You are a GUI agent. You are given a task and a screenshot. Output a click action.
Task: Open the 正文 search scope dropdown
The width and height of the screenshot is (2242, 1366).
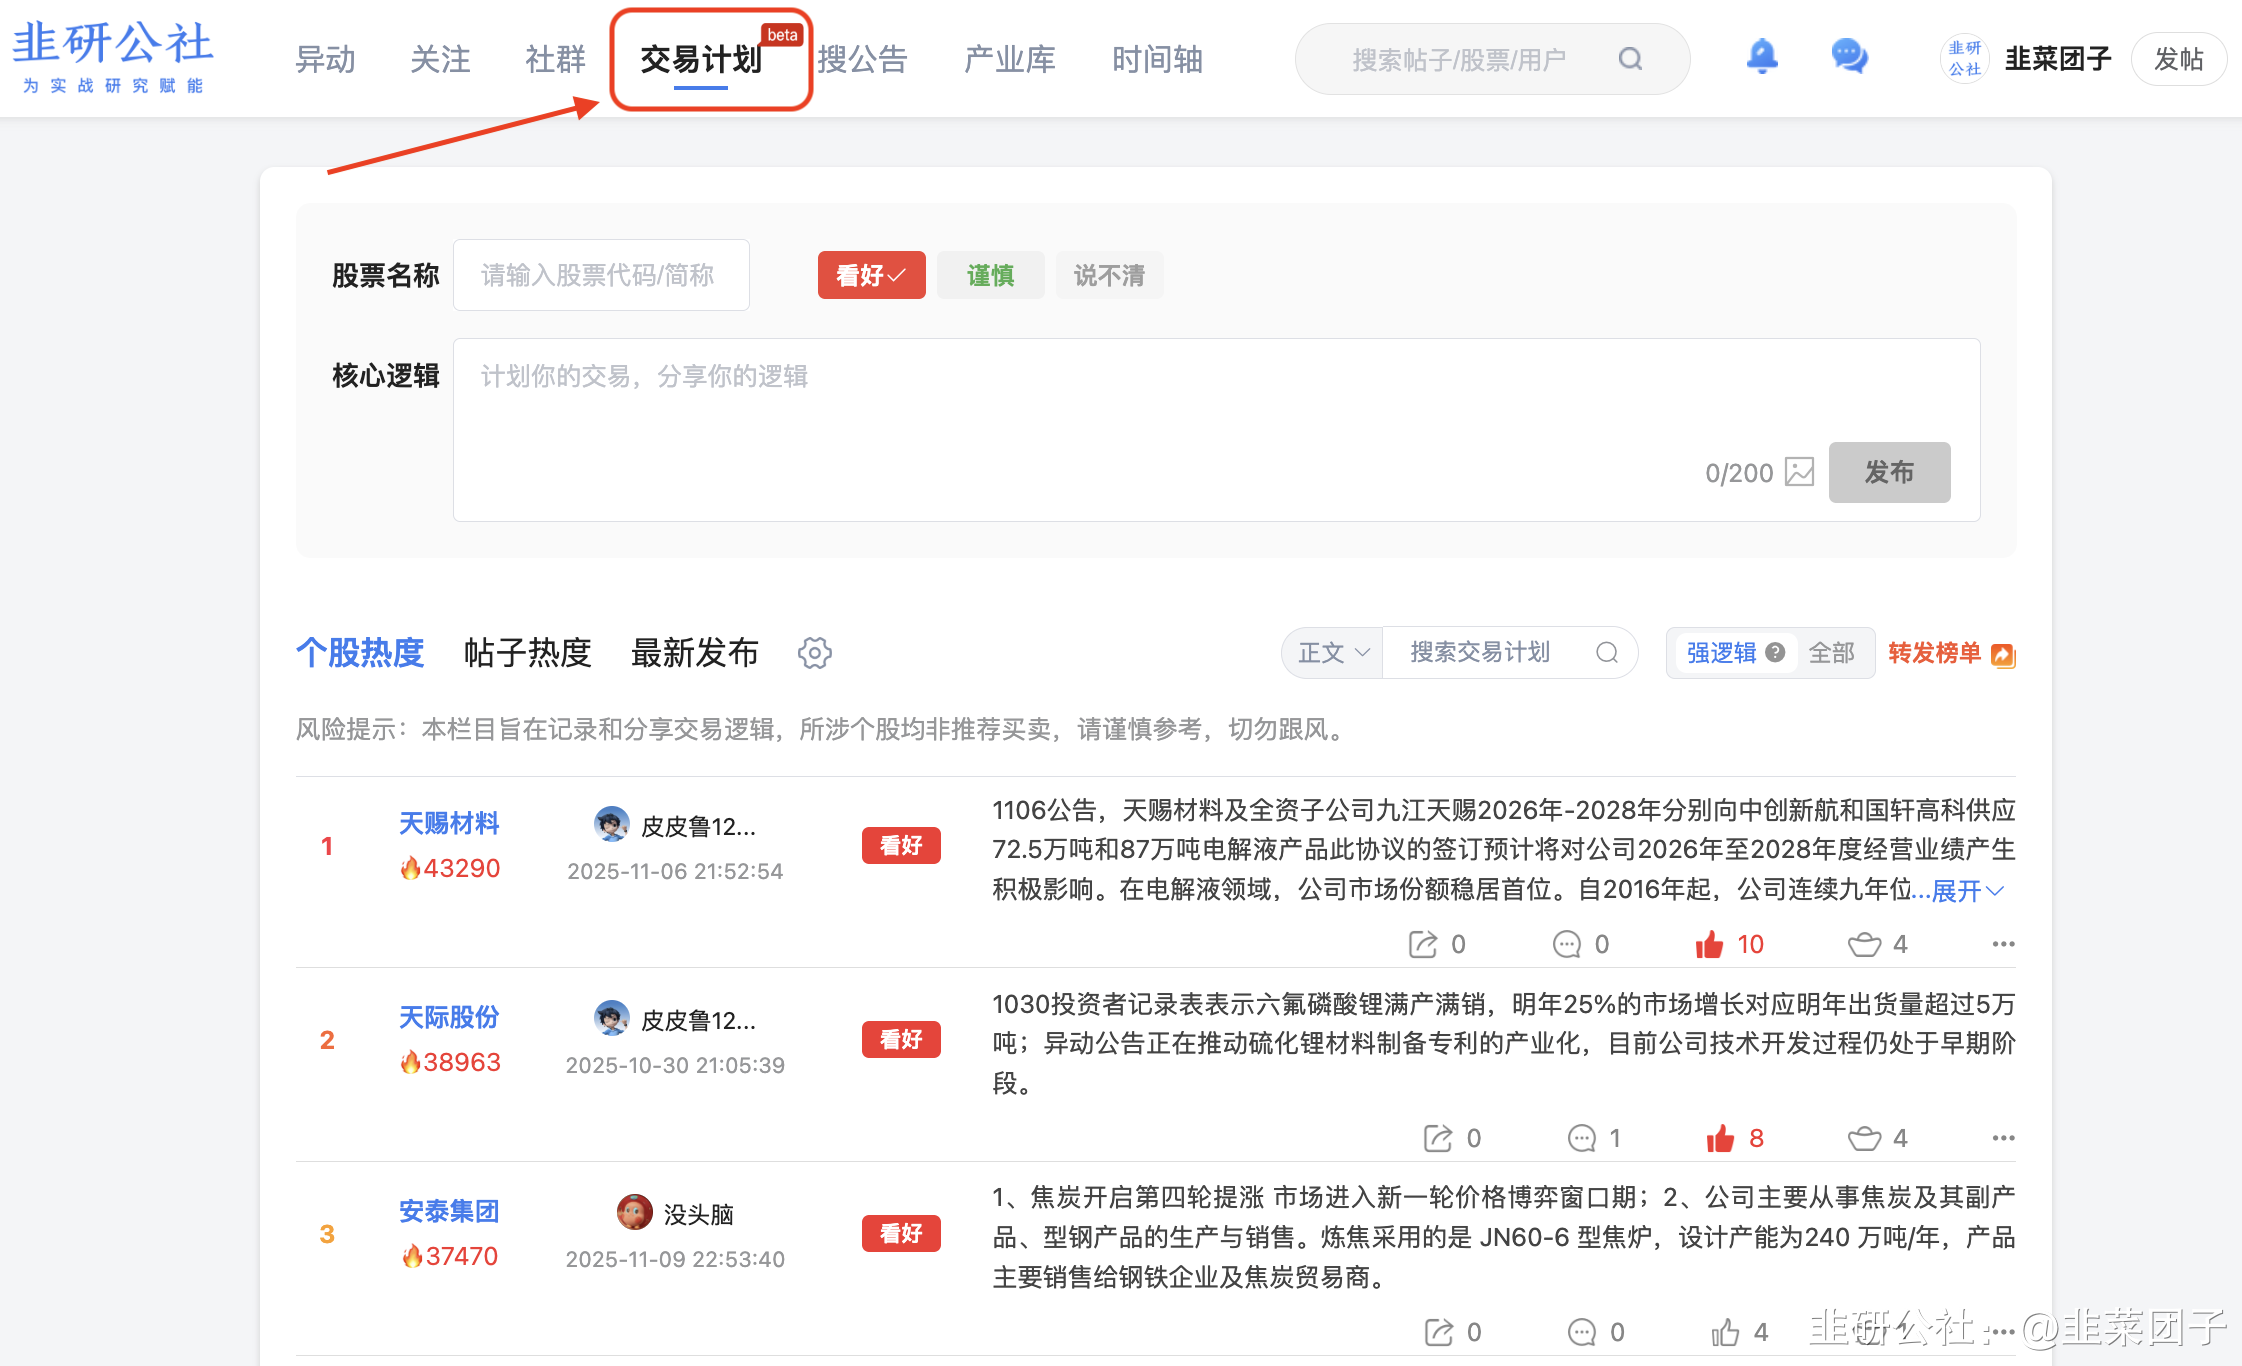[x=1332, y=653]
